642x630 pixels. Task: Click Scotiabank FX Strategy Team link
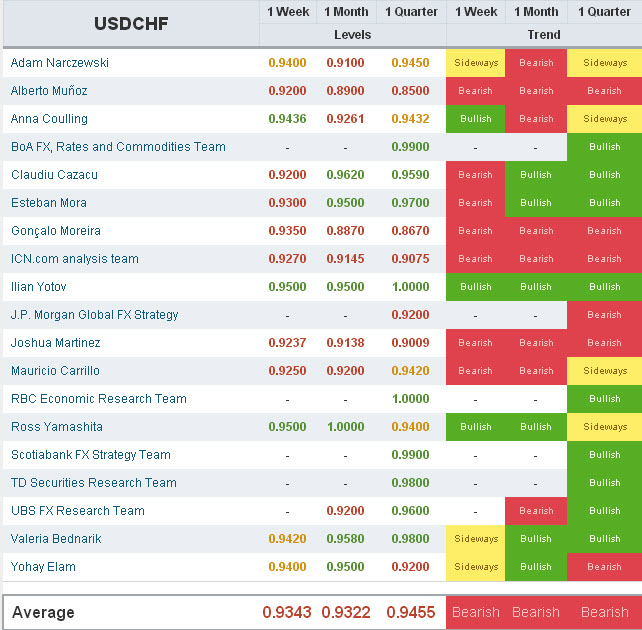click(x=91, y=455)
